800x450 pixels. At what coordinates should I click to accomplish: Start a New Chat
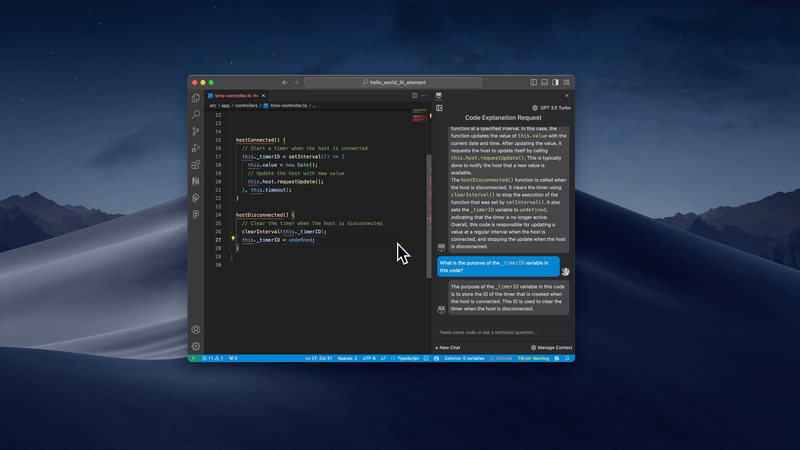click(447, 347)
